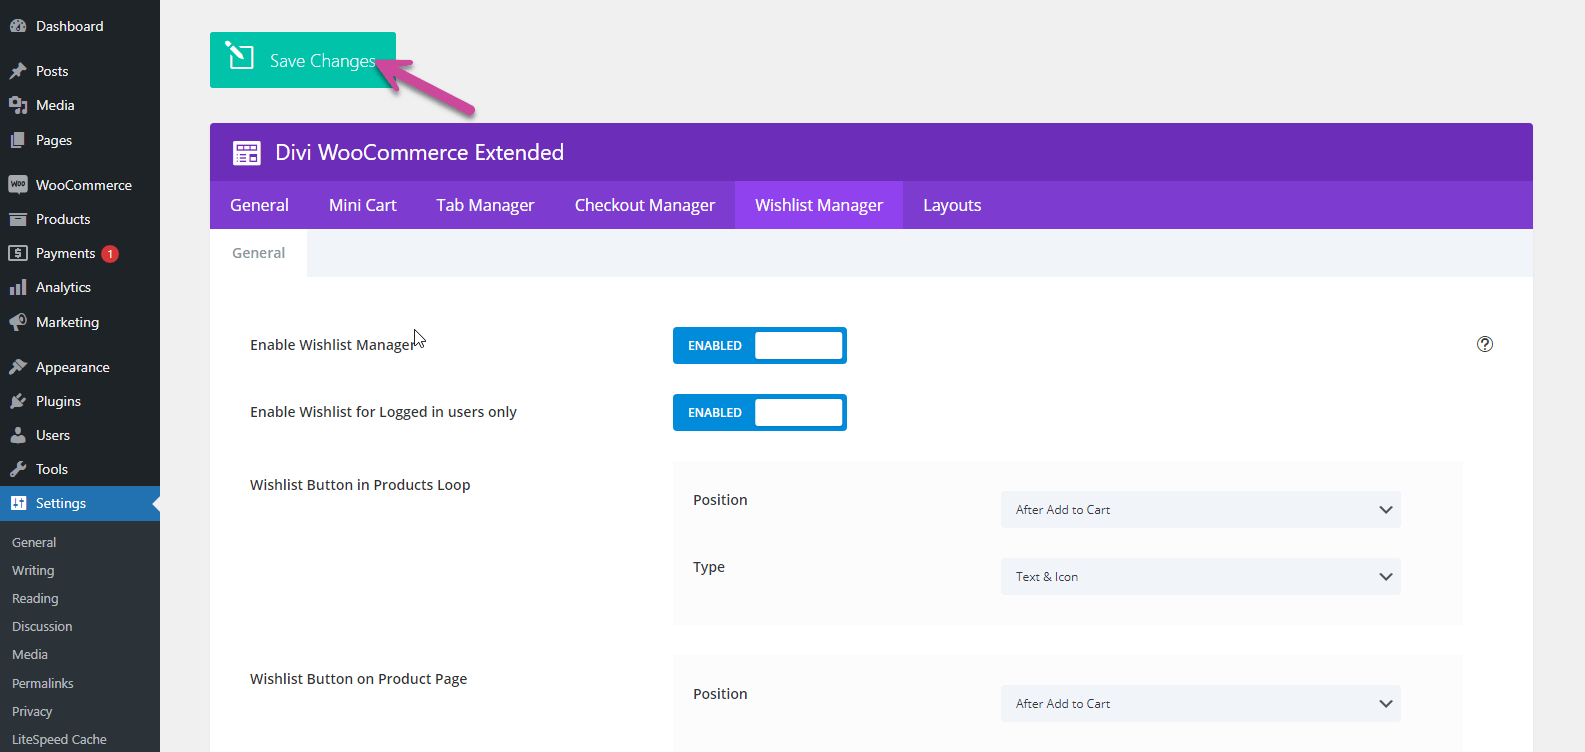Click the Payments dollar icon

(18, 253)
